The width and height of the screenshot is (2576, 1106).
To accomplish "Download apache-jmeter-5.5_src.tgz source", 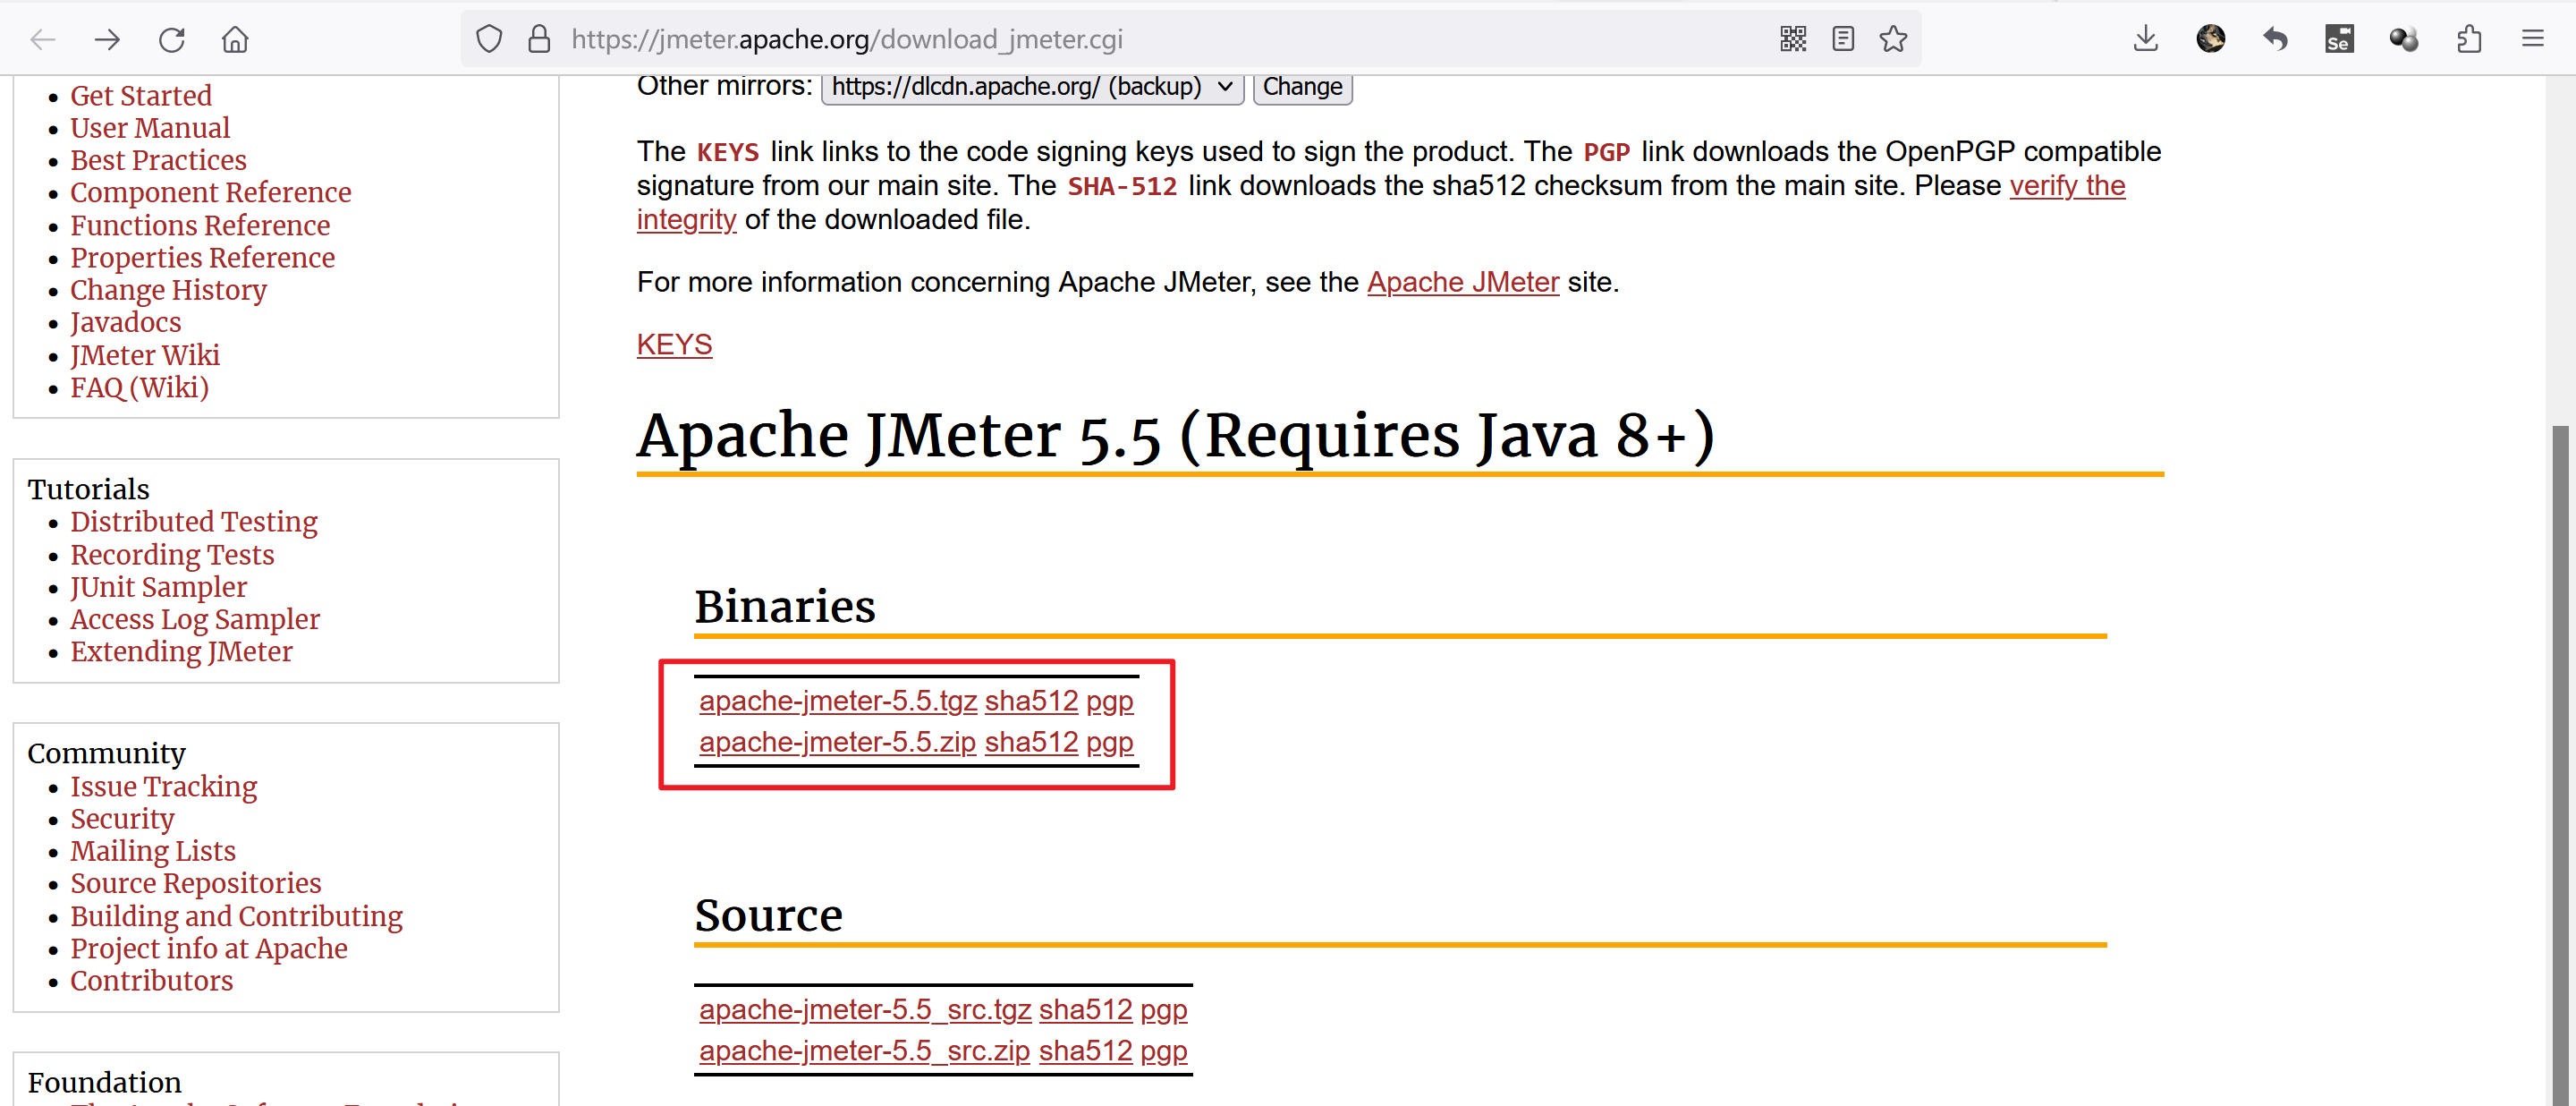I will 865,1010.
